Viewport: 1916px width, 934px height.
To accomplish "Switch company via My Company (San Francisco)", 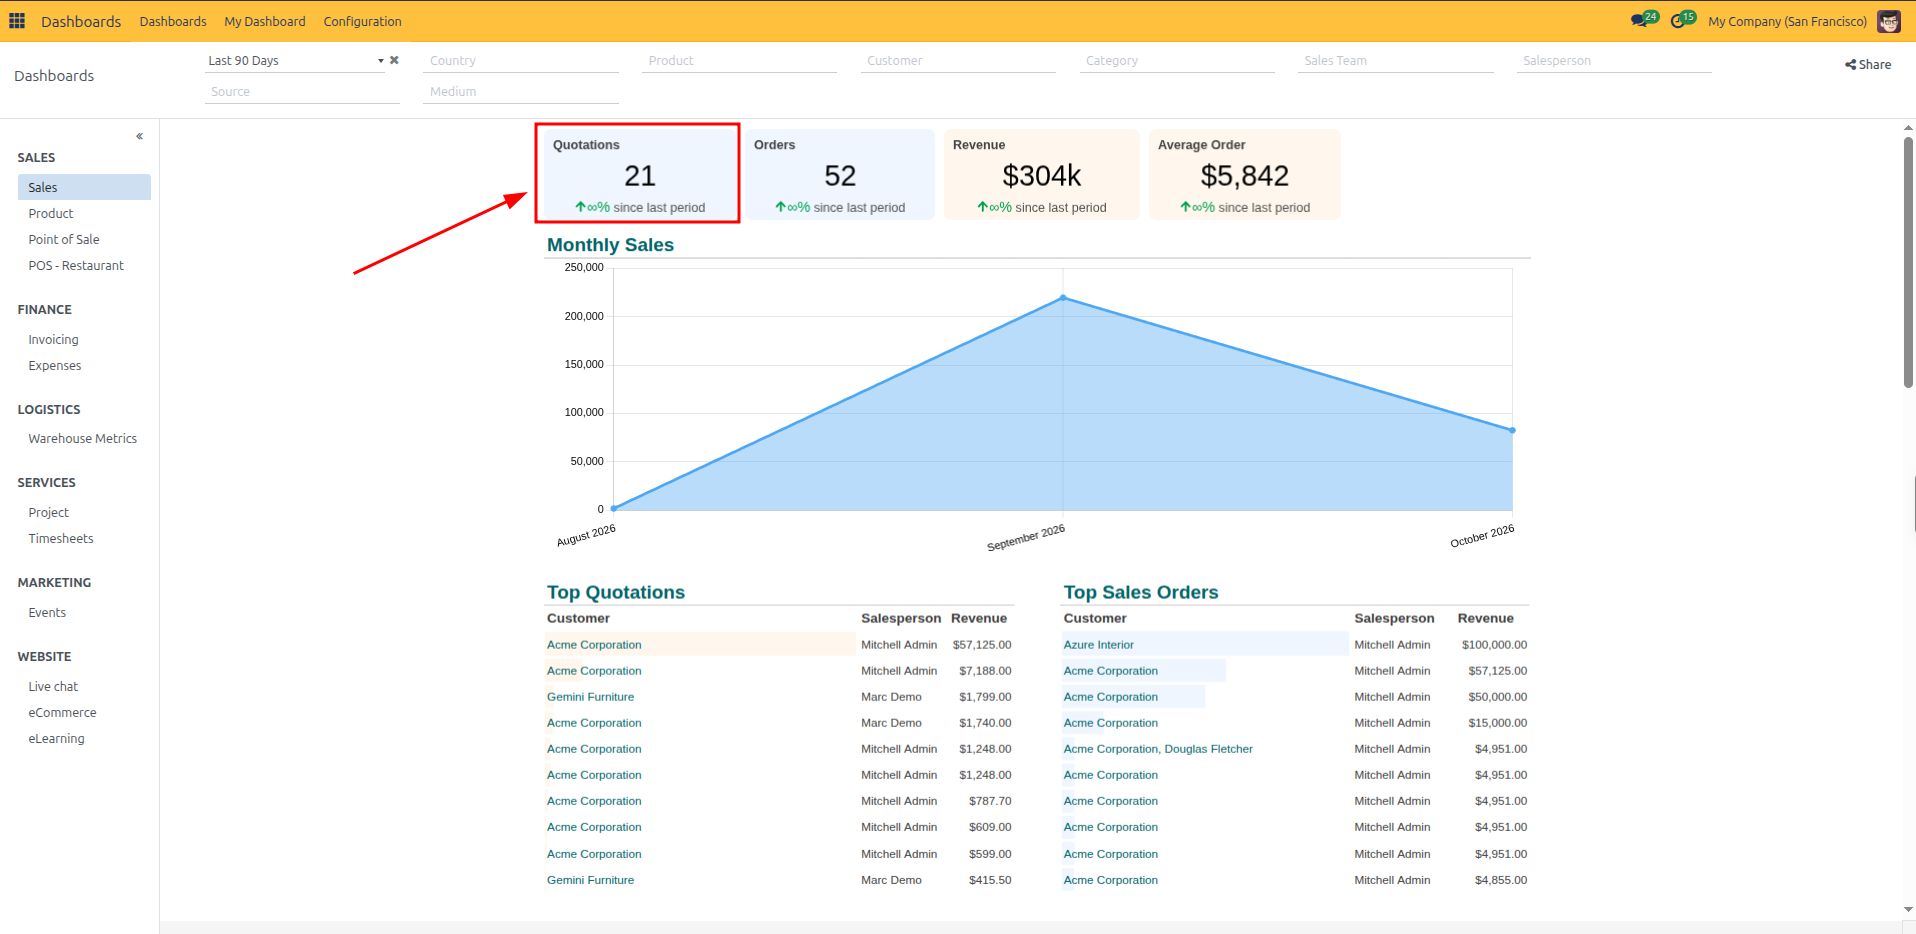I will tap(1787, 21).
